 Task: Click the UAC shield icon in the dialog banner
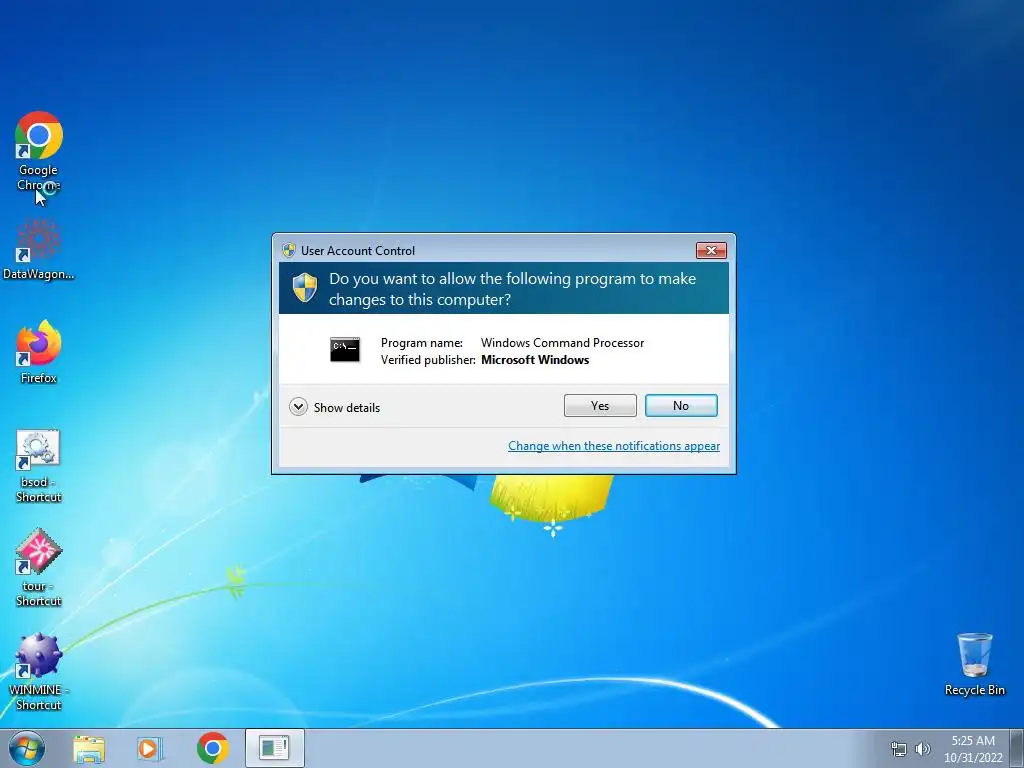304,288
